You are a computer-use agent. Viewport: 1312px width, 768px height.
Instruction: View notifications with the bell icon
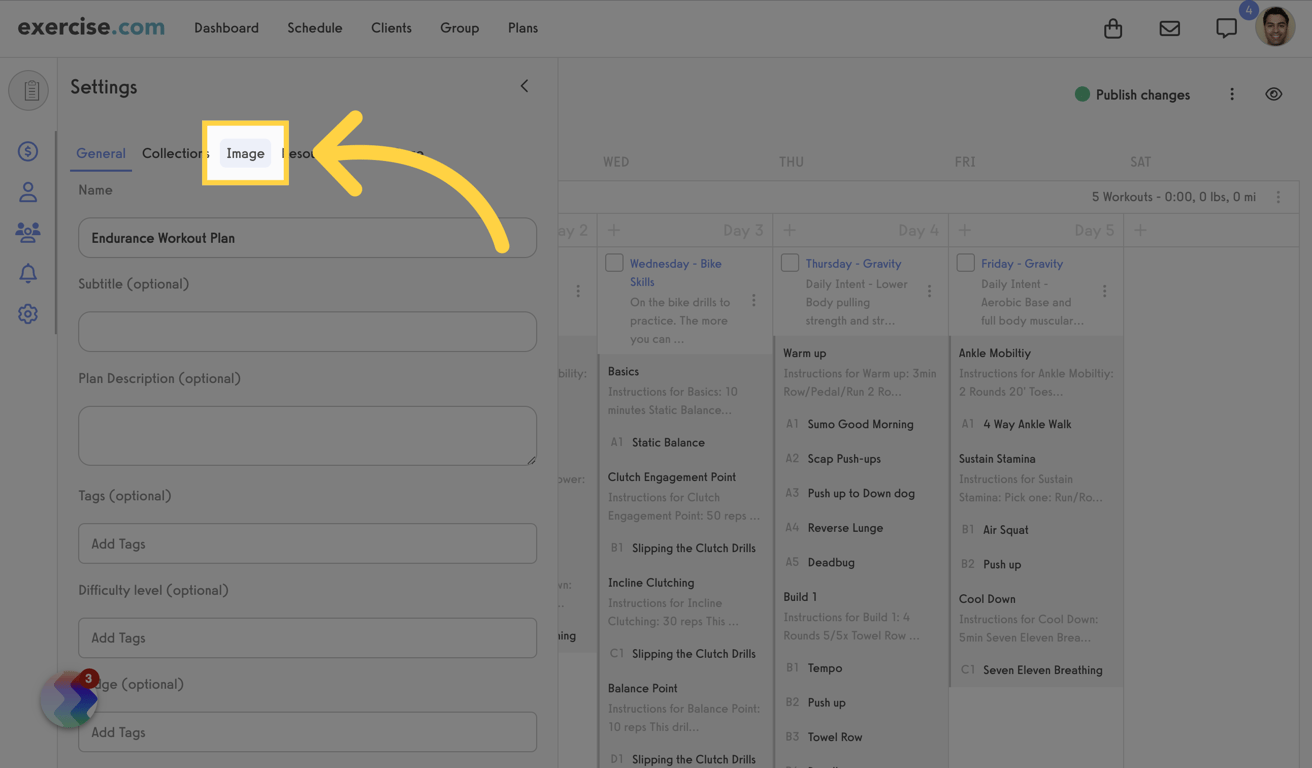coord(28,273)
